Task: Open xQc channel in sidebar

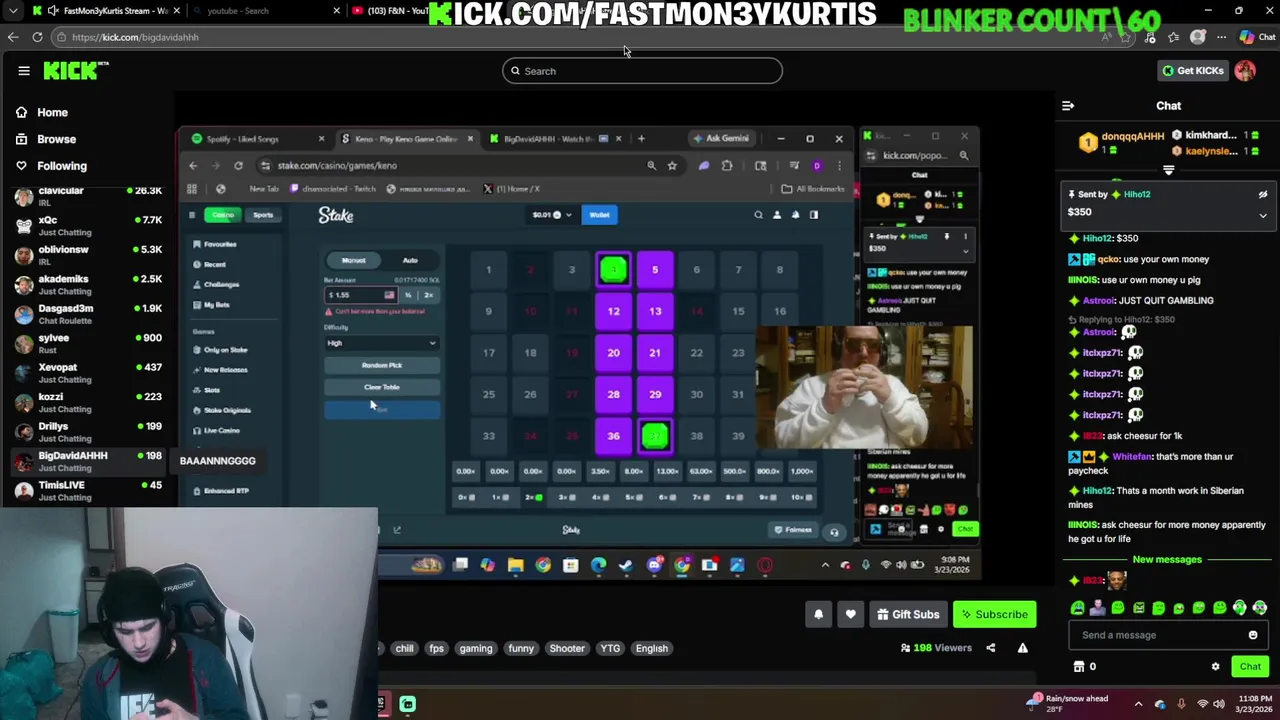Action: coord(88,226)
